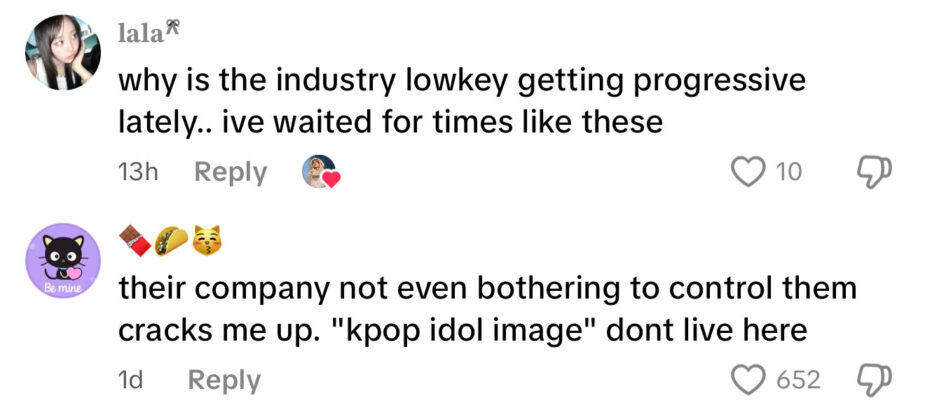Image resolution: width=925 pixels, height=403 pixels.
Task: Reply to the "their company" comment
Action: pyautogui.click(x=224, y=380)
